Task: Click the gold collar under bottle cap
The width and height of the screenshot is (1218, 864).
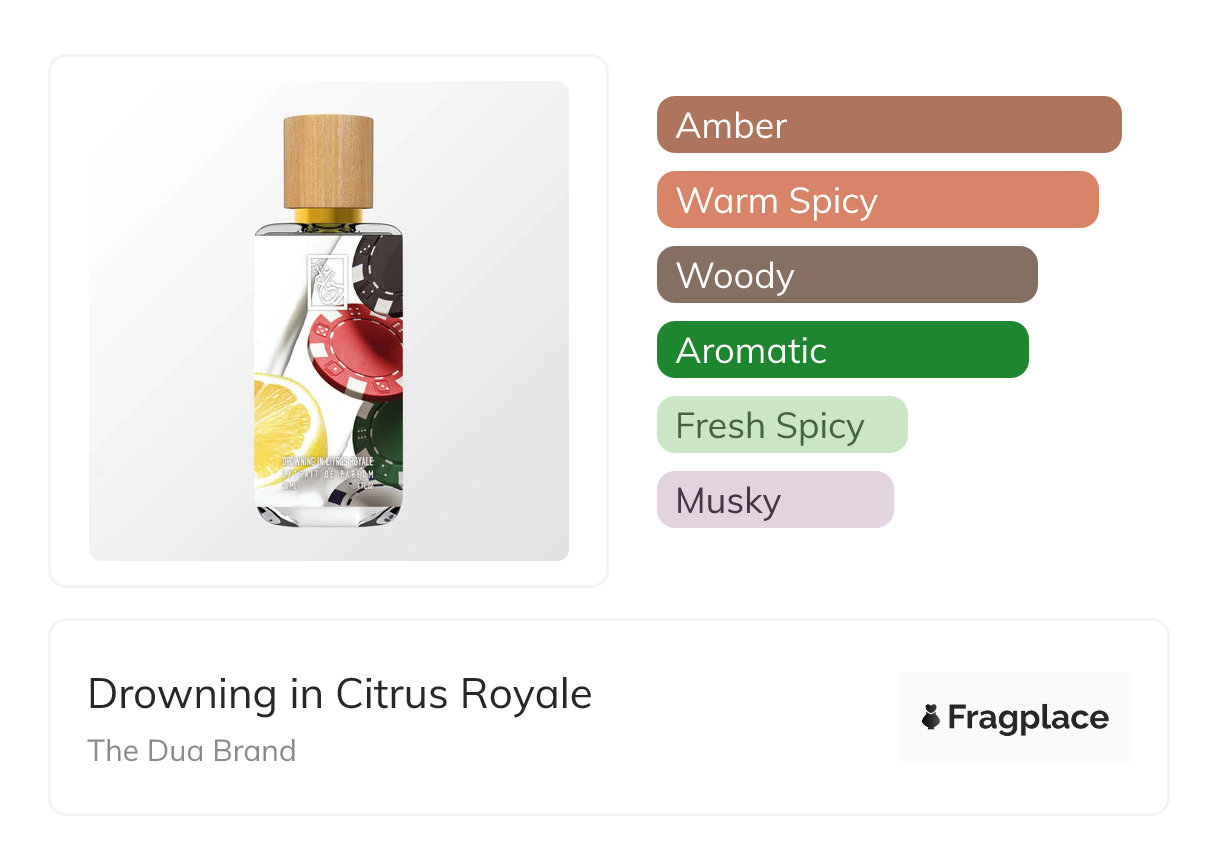Action: 328,216
